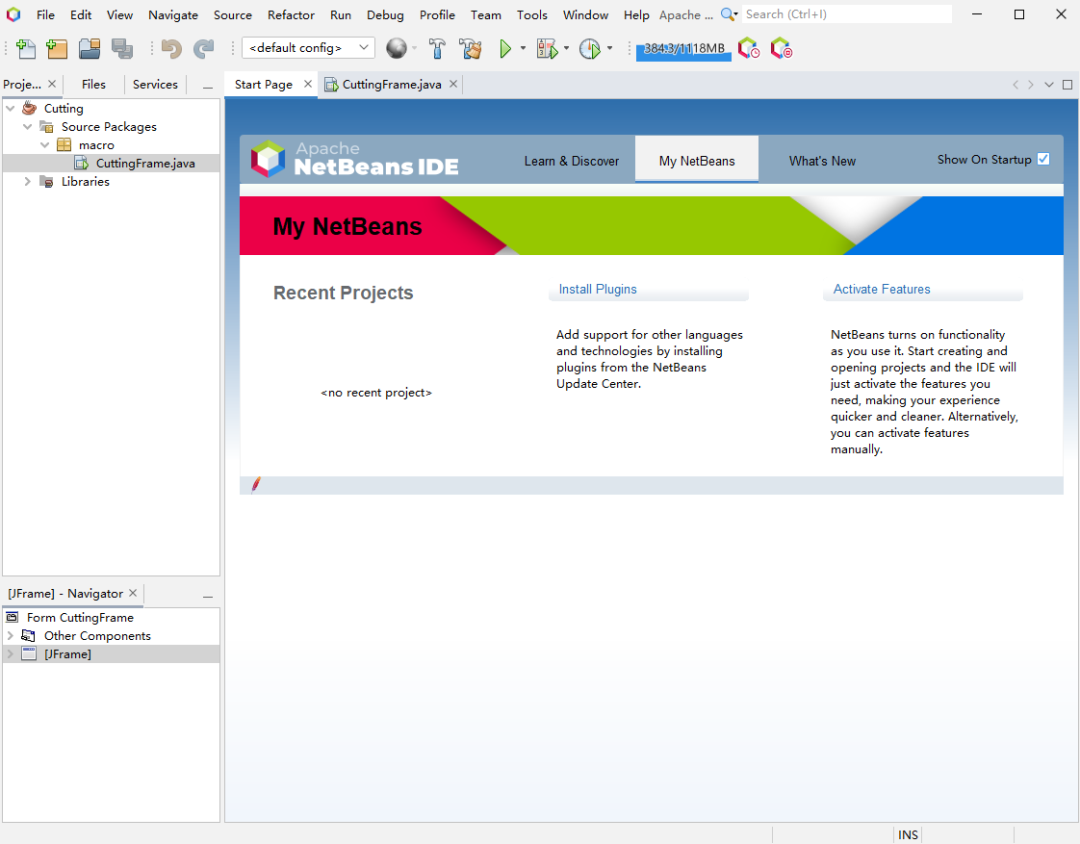The image size is (1080, 844).
Task: Click the New File toolbar icon
Action: [25, 48]
